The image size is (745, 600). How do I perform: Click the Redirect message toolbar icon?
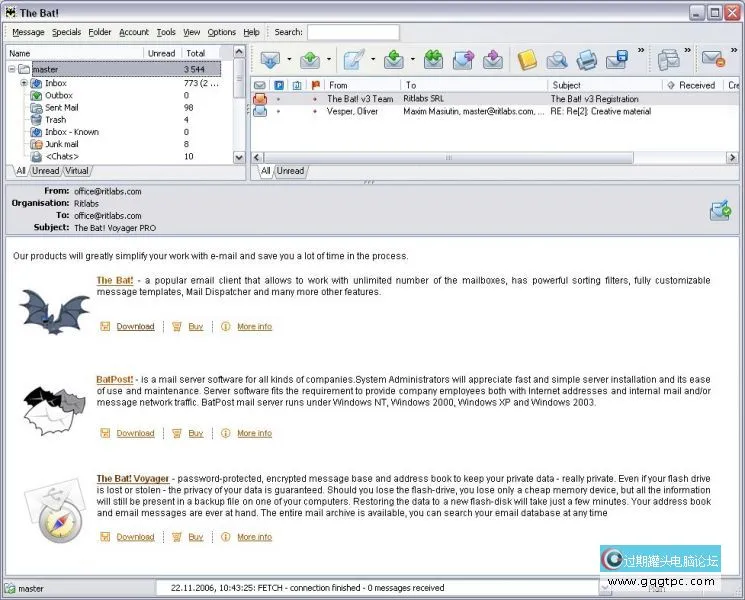493,60
